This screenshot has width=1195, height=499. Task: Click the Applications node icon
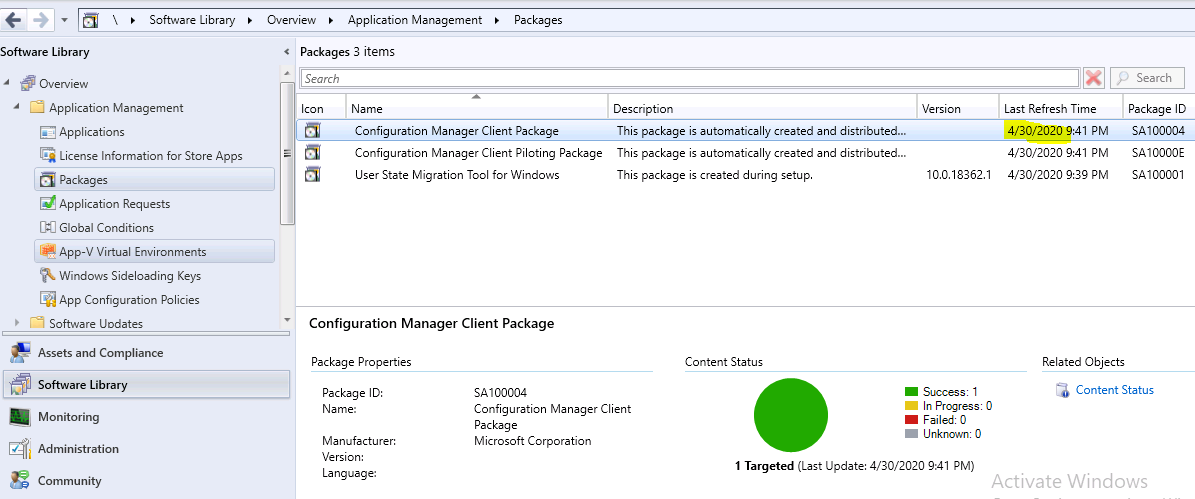coord(48,132)
